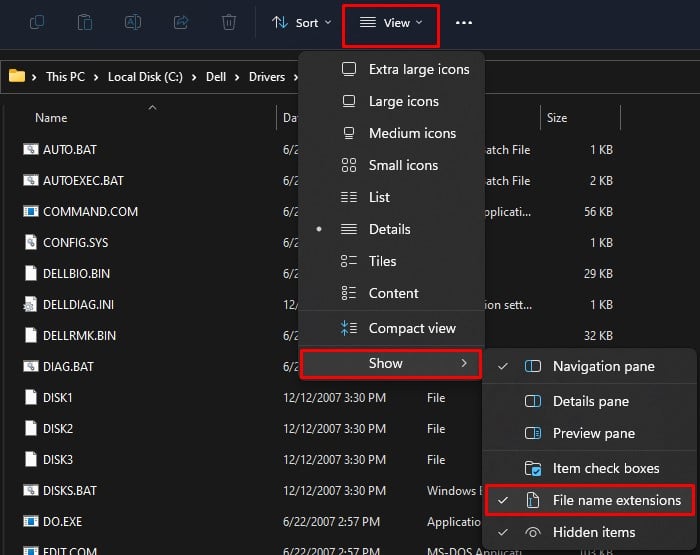Open the Sort dropdown
700x555 pixels.
pyautogui.click(x=301, y=22)
